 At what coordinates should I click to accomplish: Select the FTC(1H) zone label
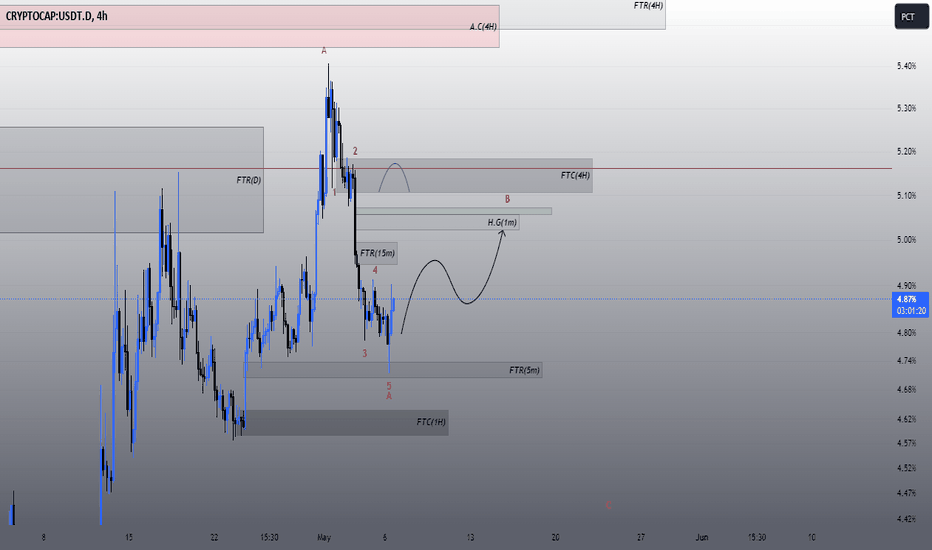coord(431,422)
